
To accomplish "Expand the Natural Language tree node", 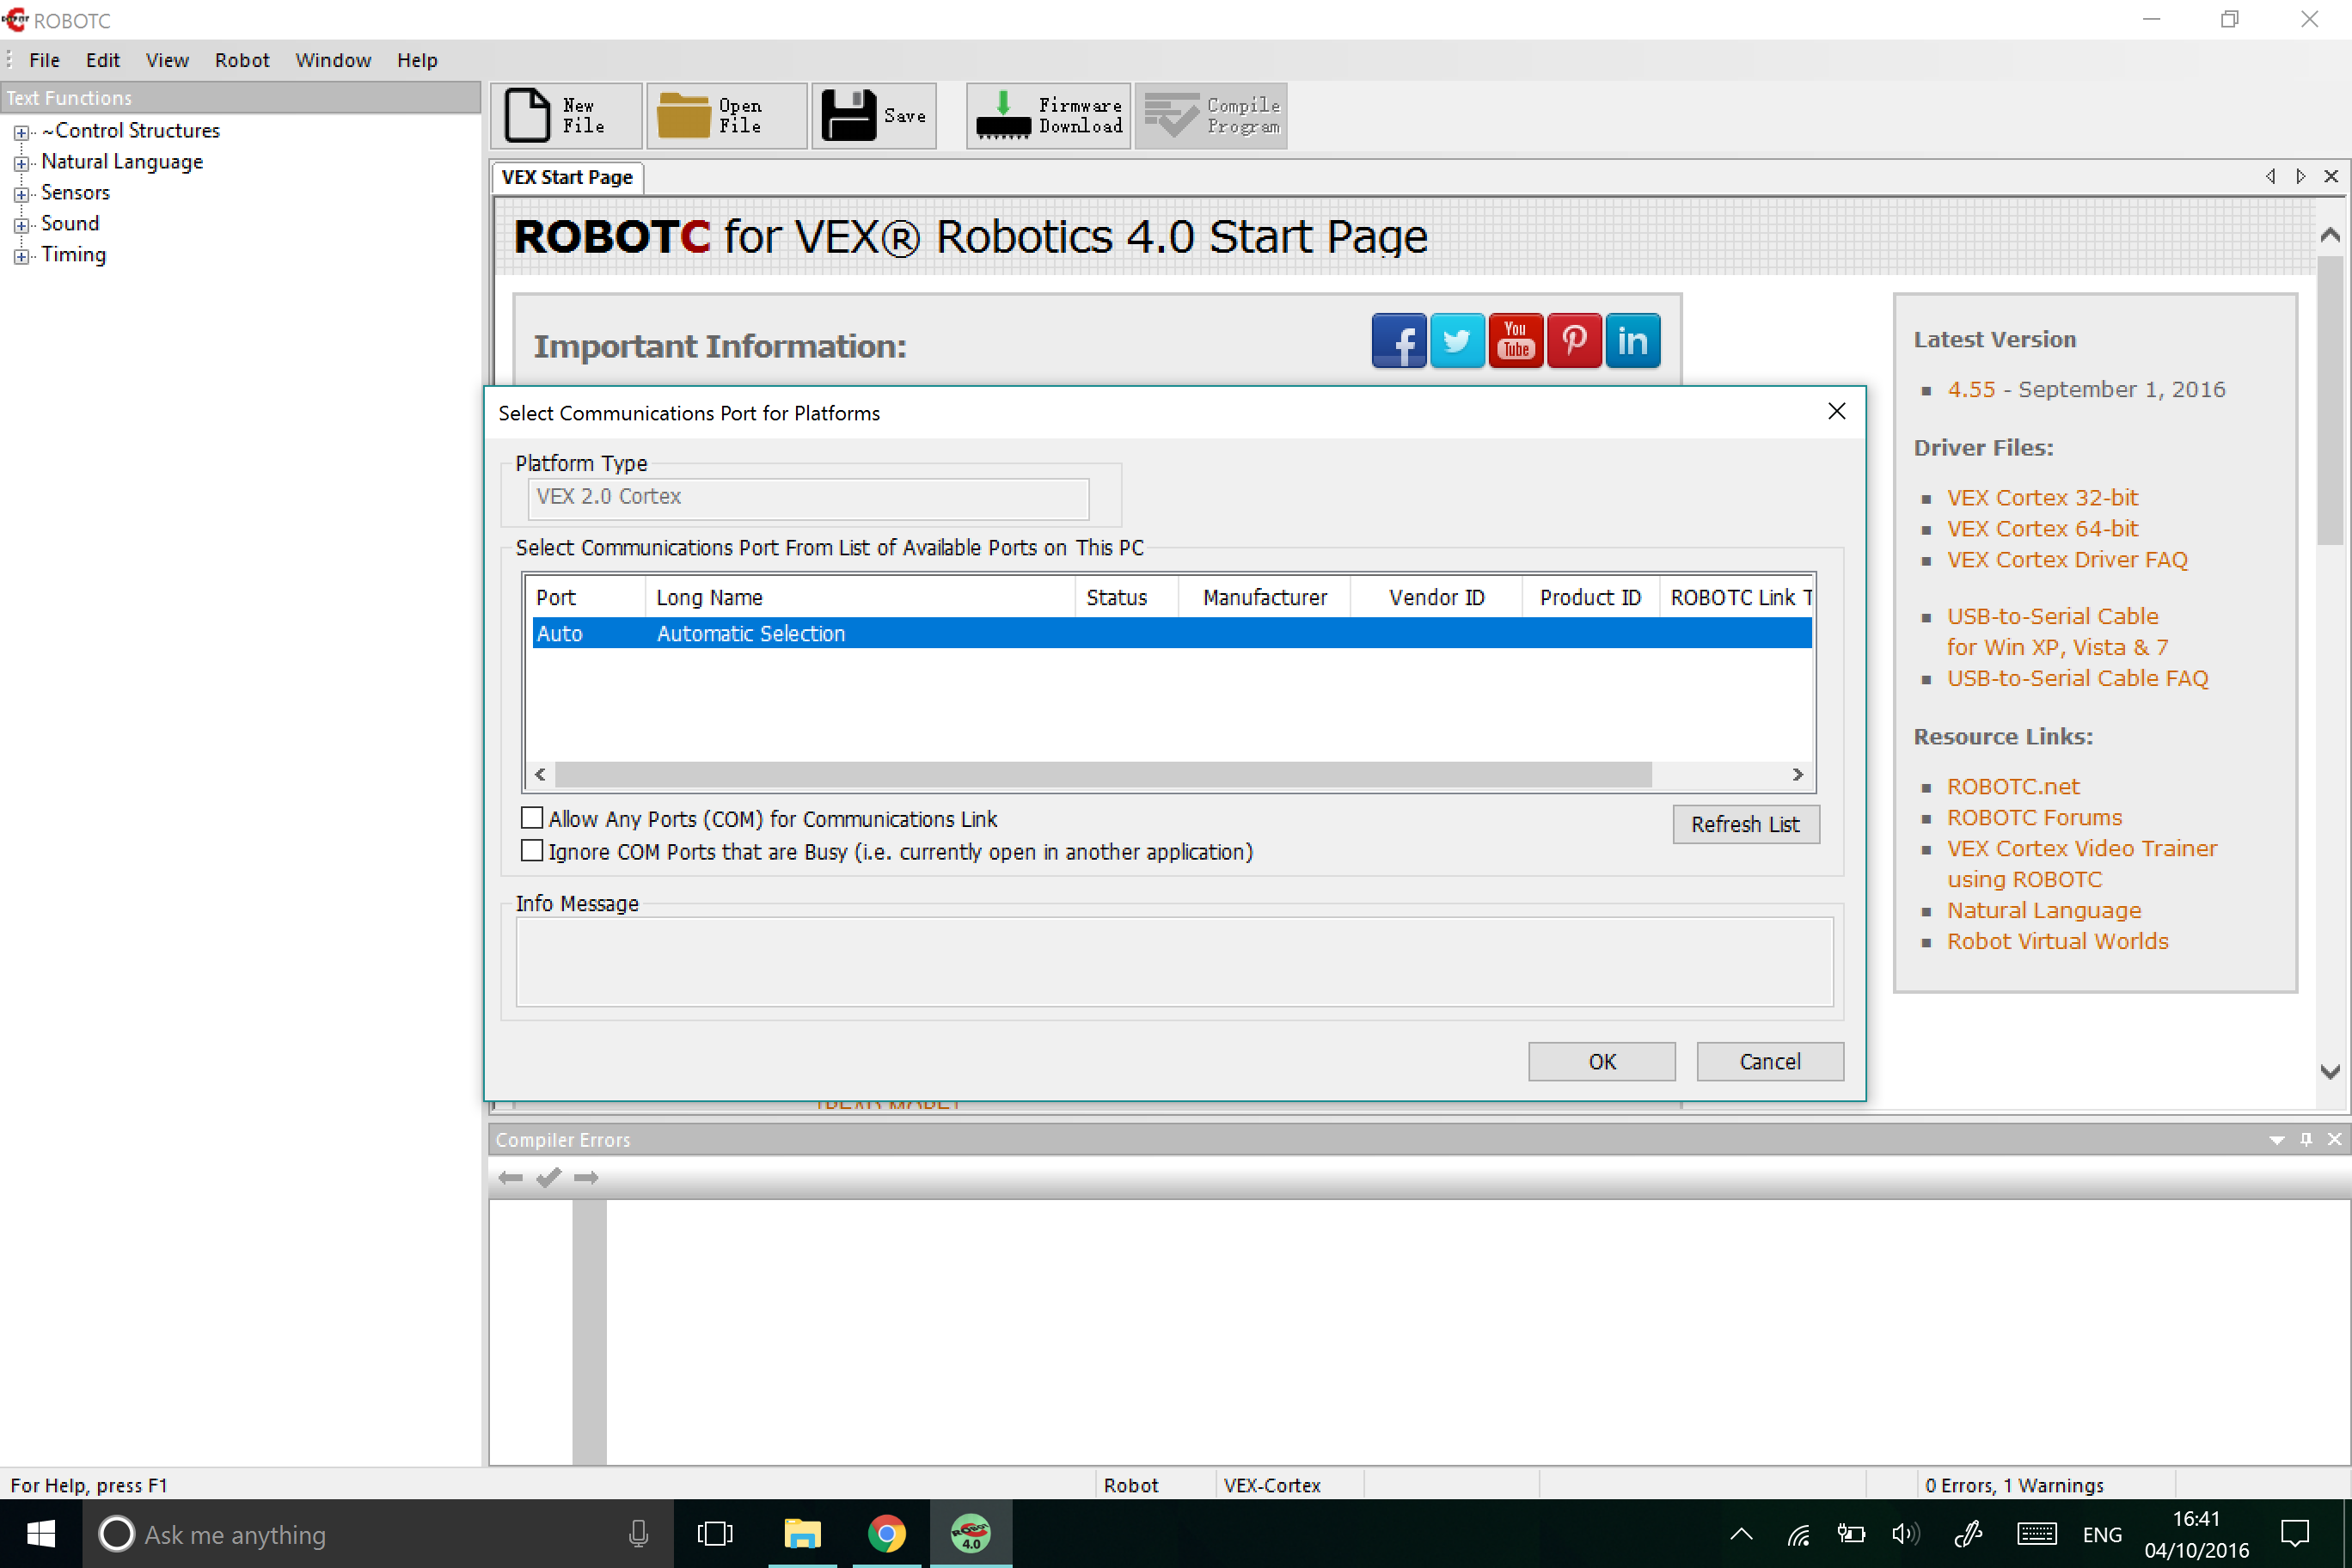I will 21,163.
